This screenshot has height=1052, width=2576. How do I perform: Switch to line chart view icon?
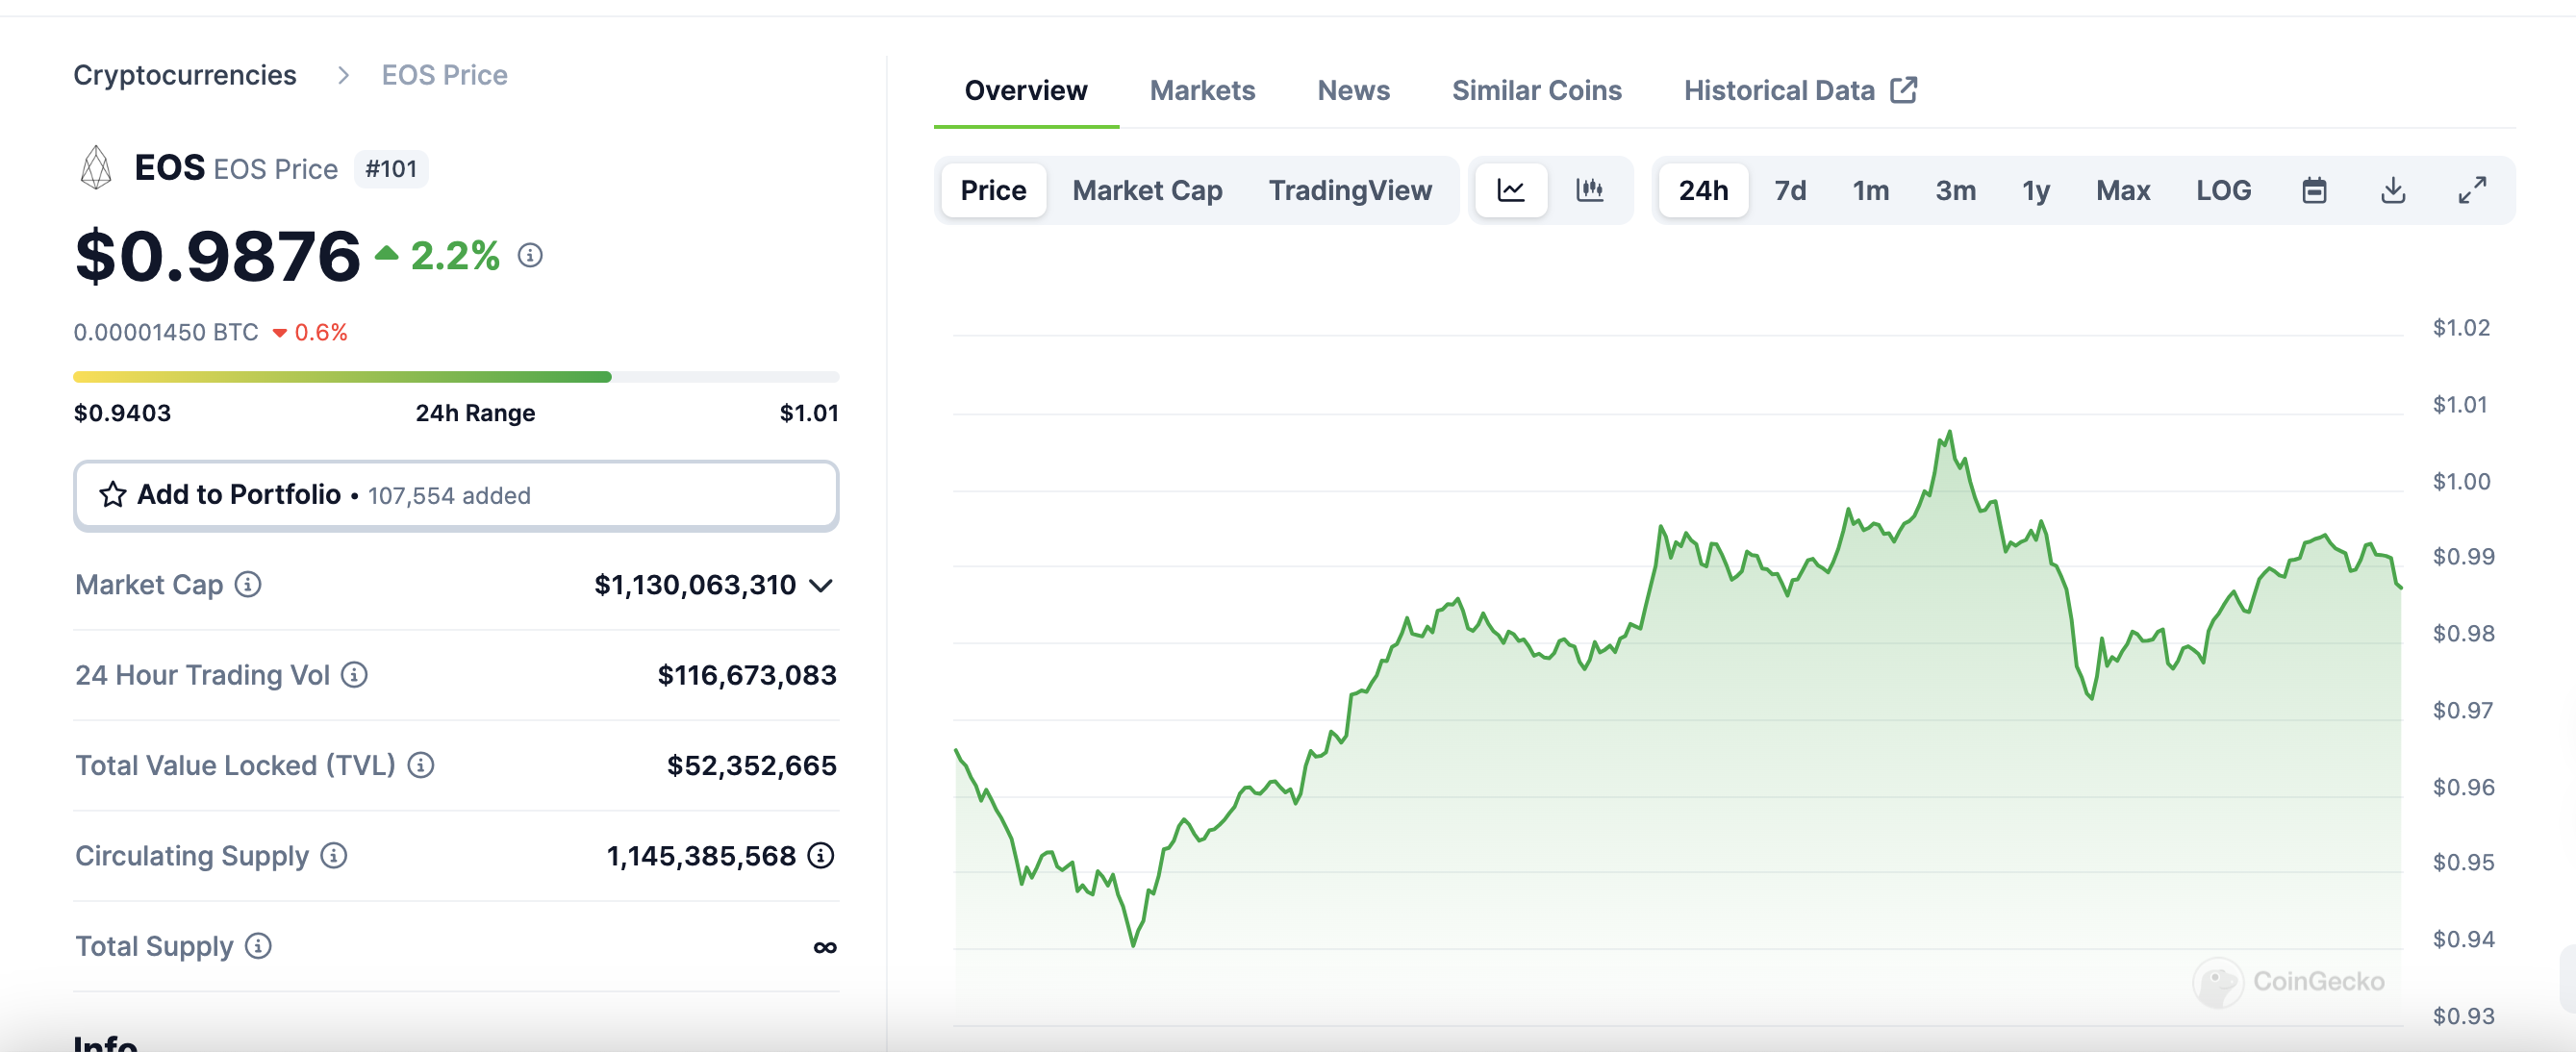click(x=1510, y=190)
